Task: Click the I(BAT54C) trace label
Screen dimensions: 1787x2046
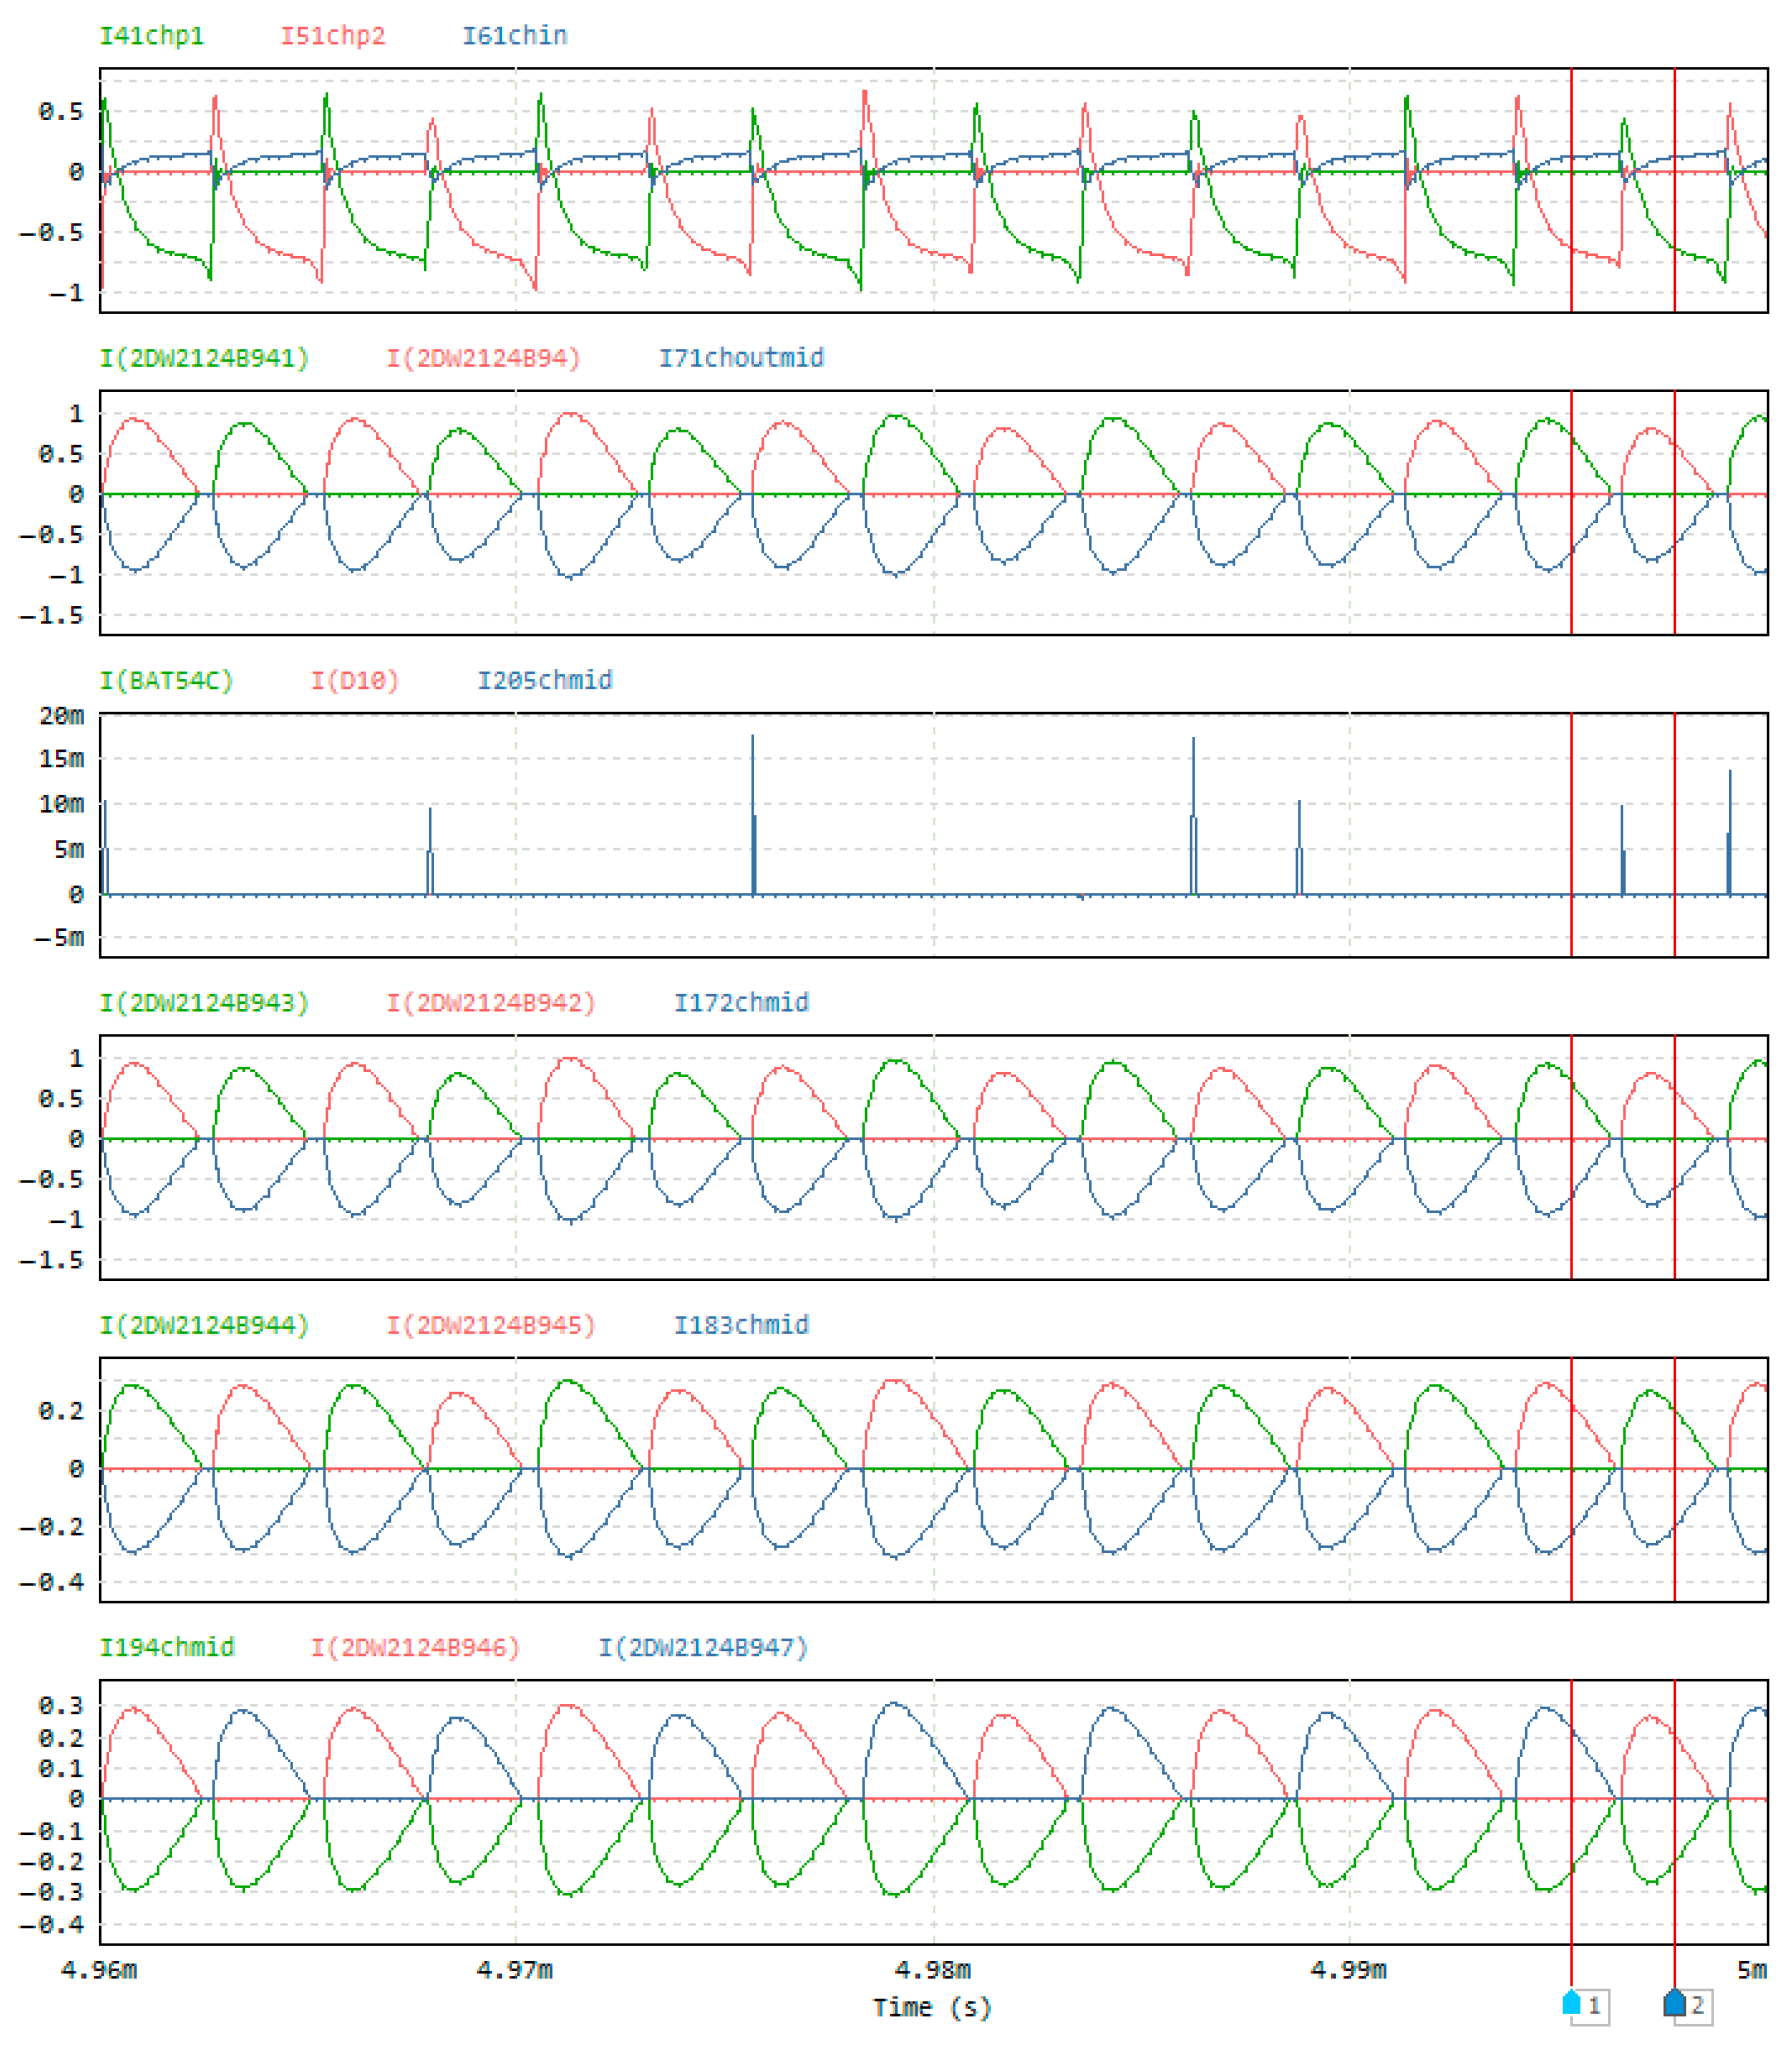Action: [x=166, y=680]
